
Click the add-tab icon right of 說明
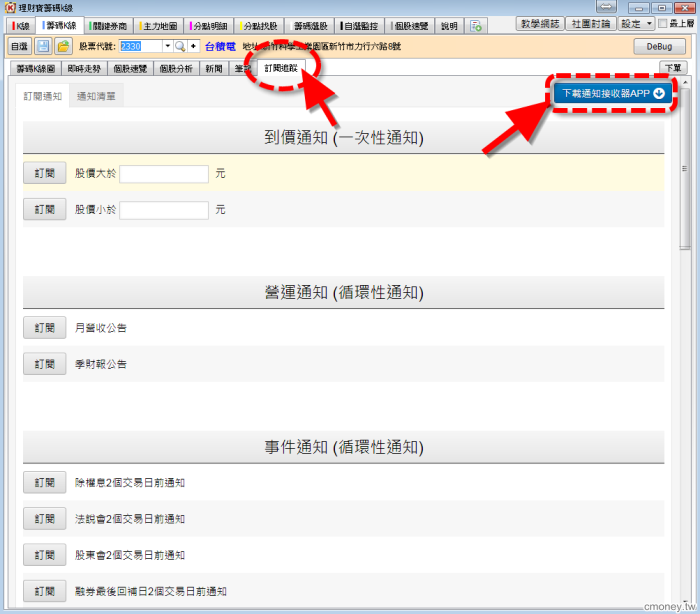pyautogui.click(x=477, y=25)
